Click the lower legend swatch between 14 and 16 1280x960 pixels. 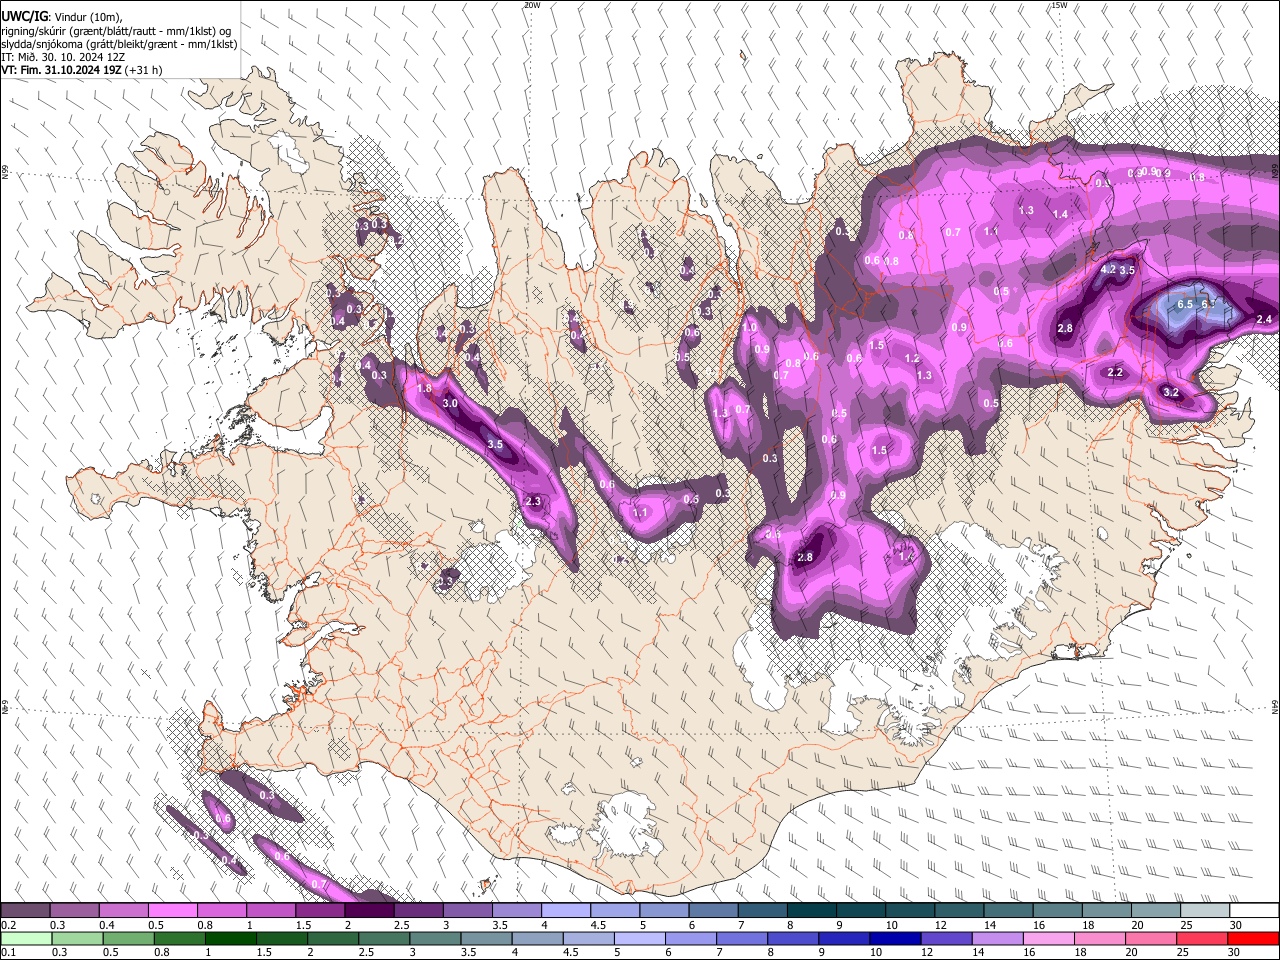(997, 938)
